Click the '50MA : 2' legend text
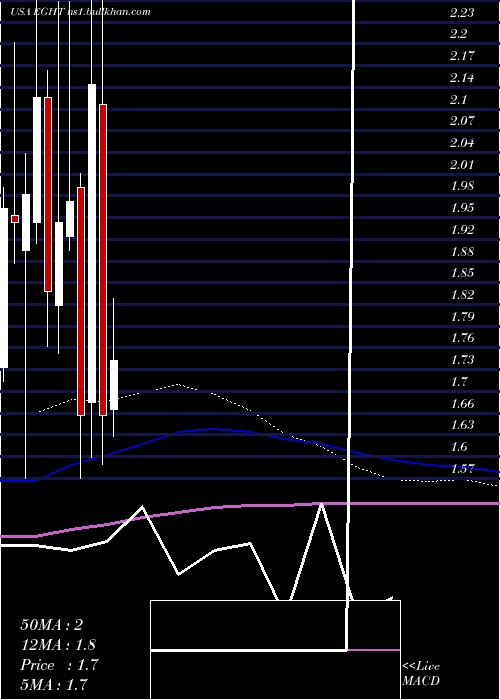500x700 pixels. pyautogui.click(x=52, y=625)
